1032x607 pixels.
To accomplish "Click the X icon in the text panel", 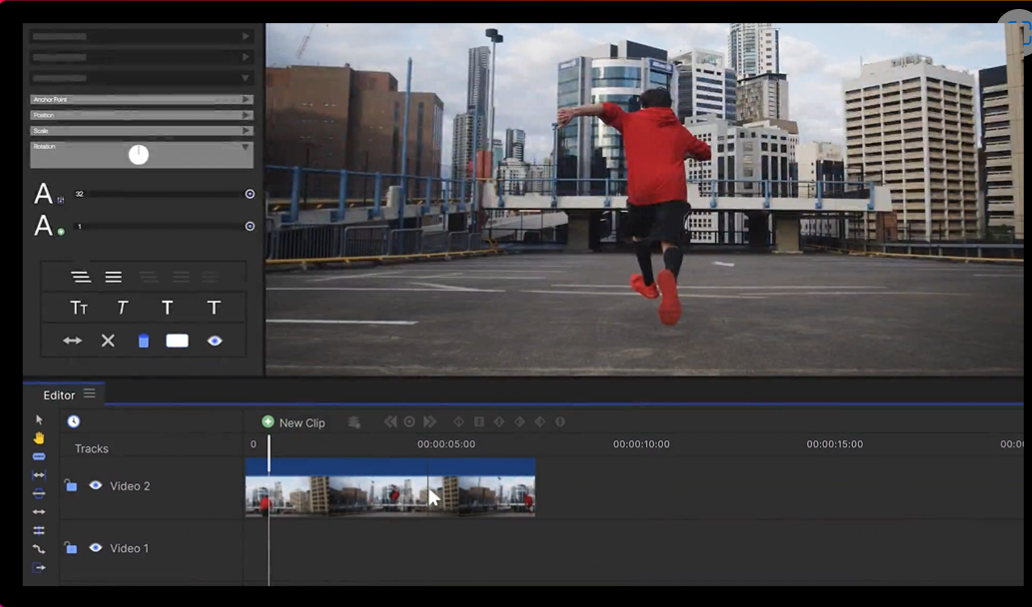I will (108, 340).
